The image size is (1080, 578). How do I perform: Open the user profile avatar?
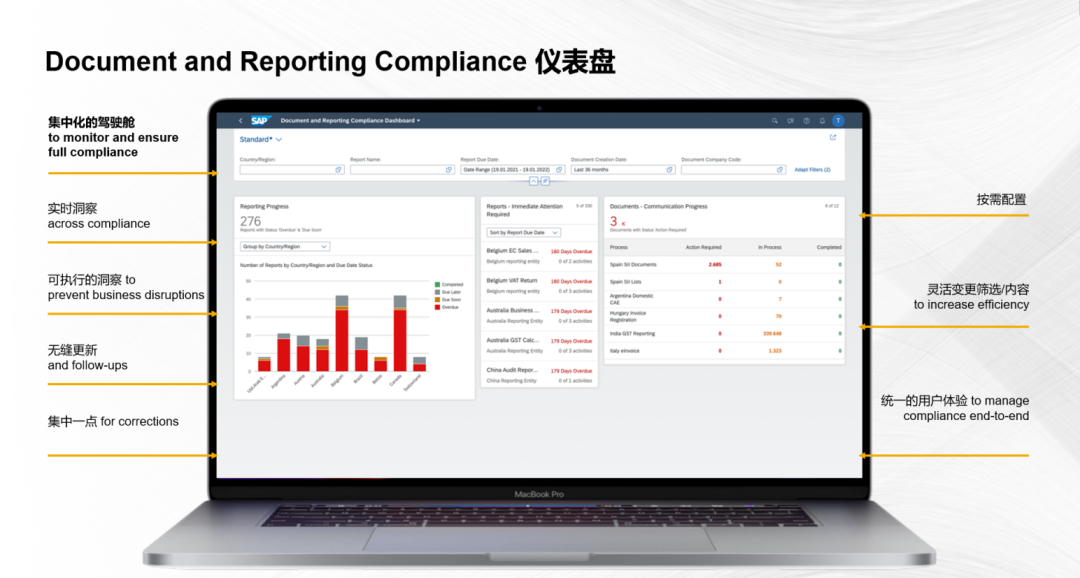tap(838, 120)
